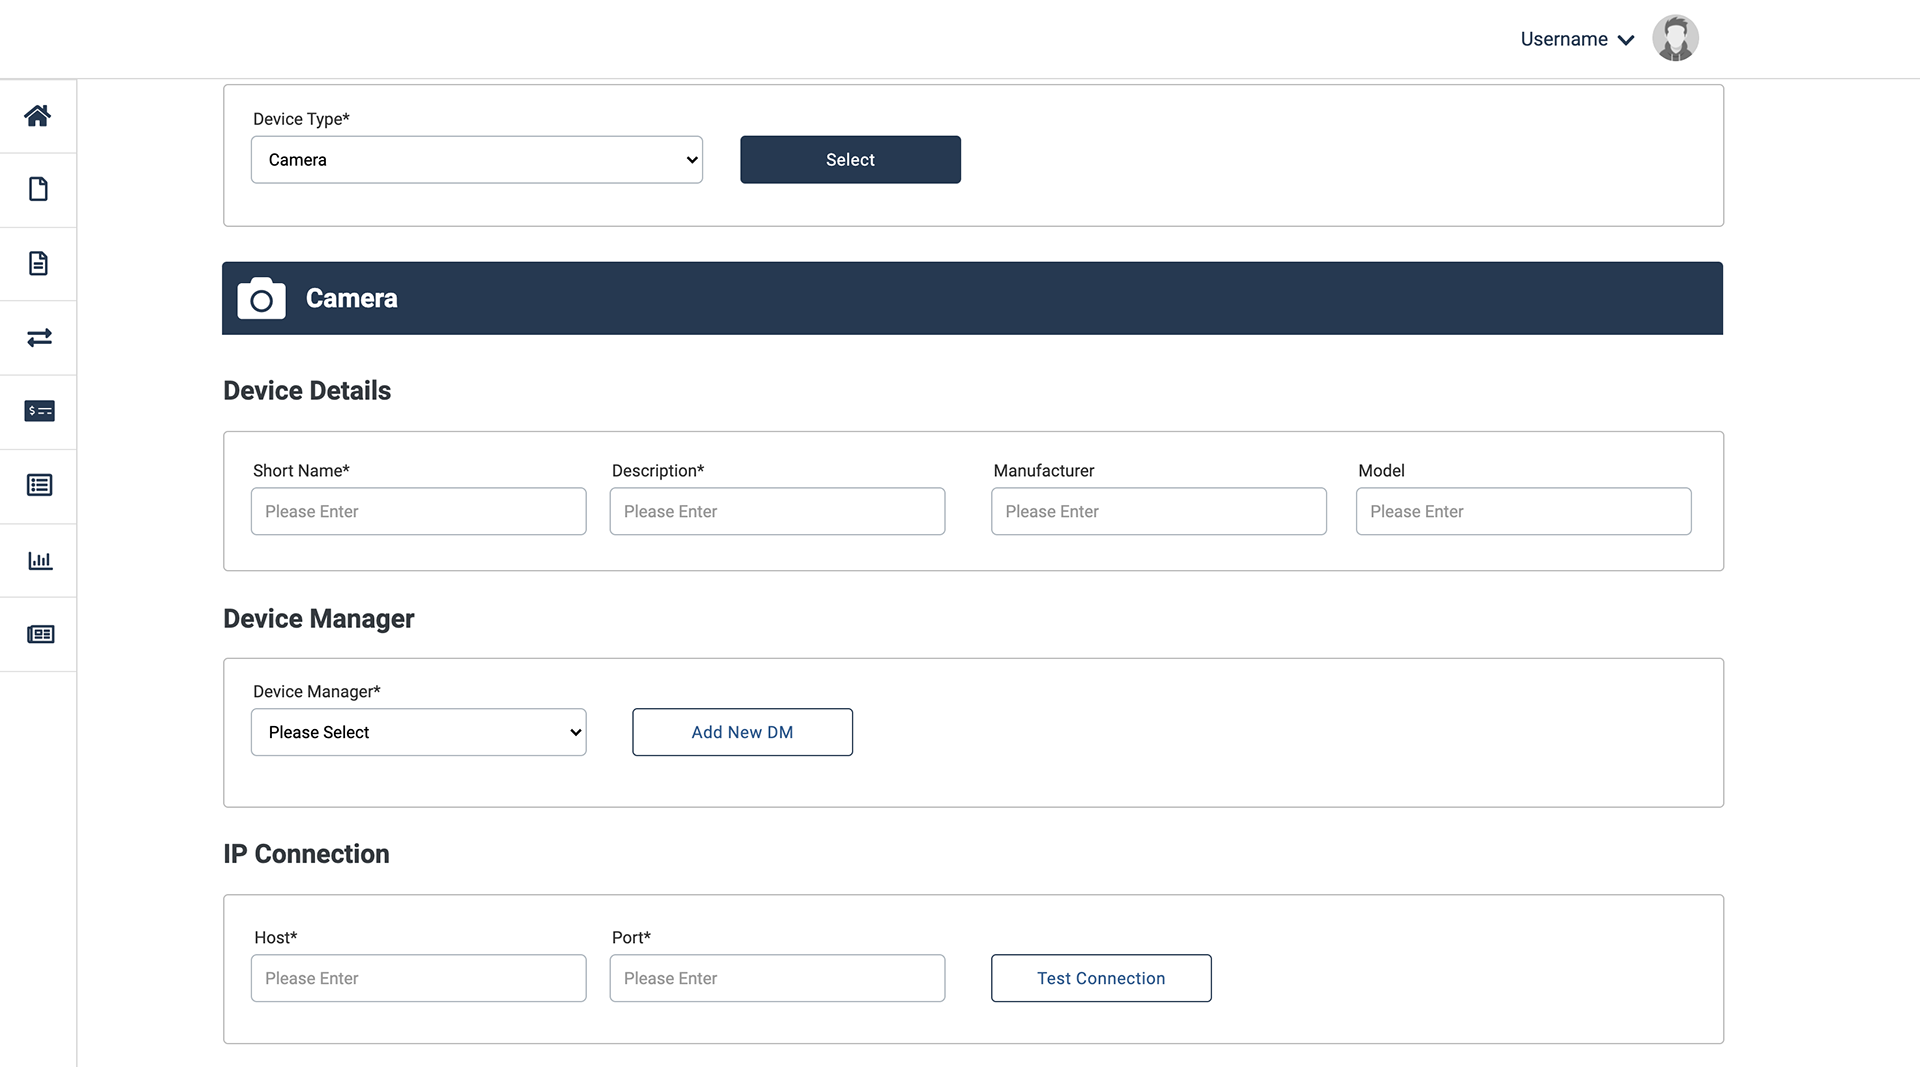
Task: Click the Device Manager* field label
Action: (x=316, y=692)
